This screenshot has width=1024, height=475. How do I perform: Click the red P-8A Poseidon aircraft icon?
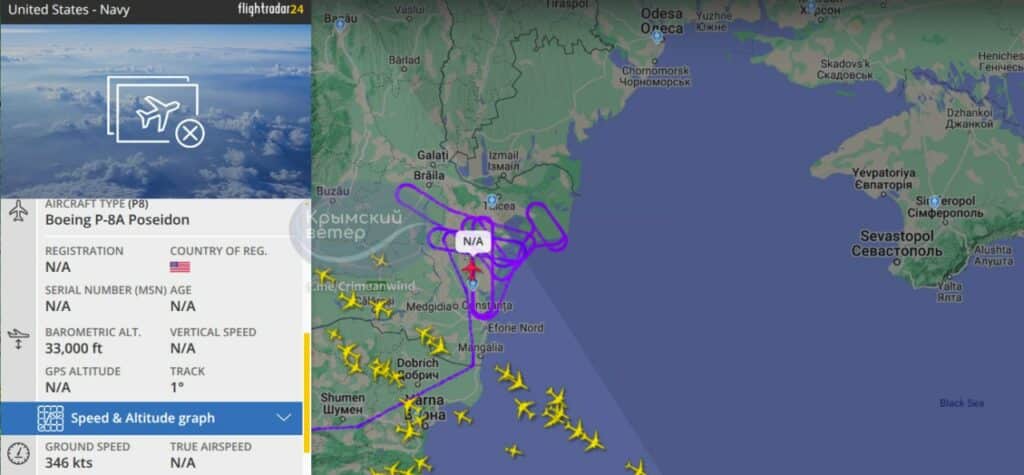[x=472, y=268]
